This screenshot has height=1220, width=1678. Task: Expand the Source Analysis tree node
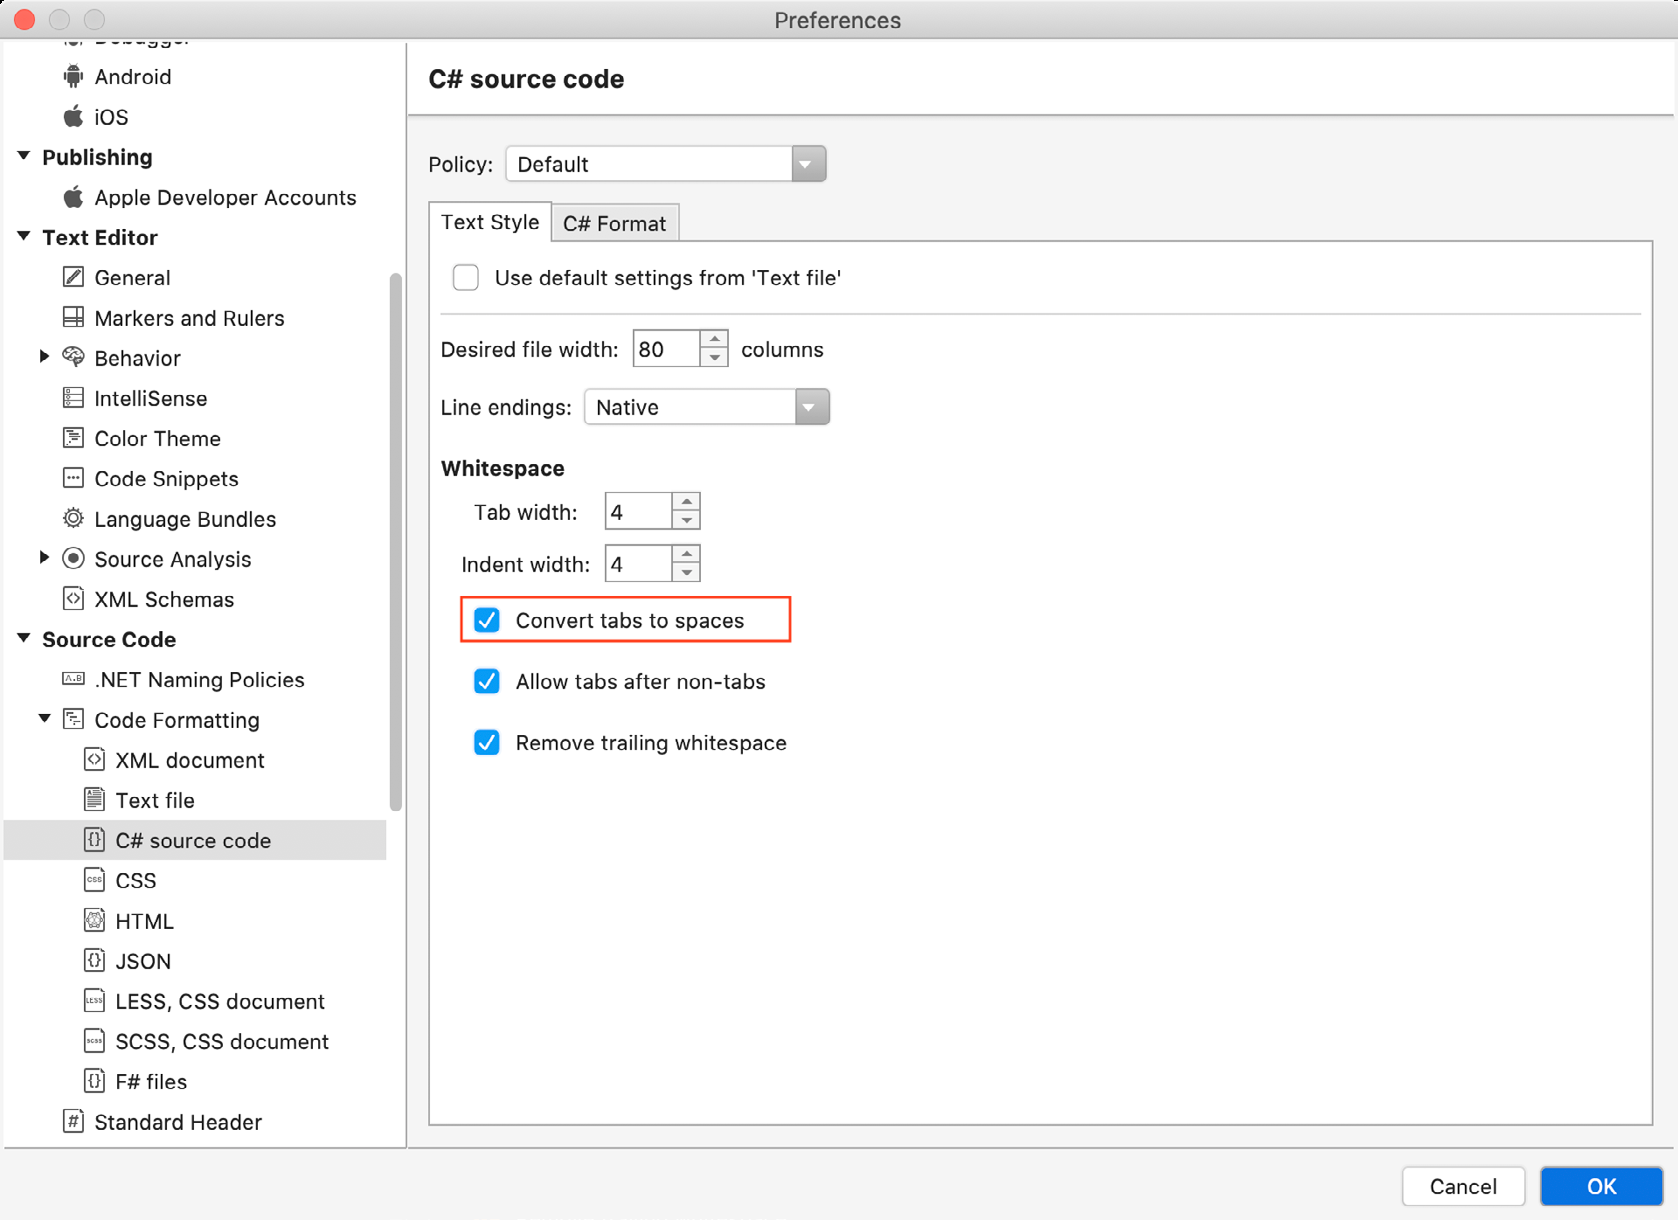[44, 557]
